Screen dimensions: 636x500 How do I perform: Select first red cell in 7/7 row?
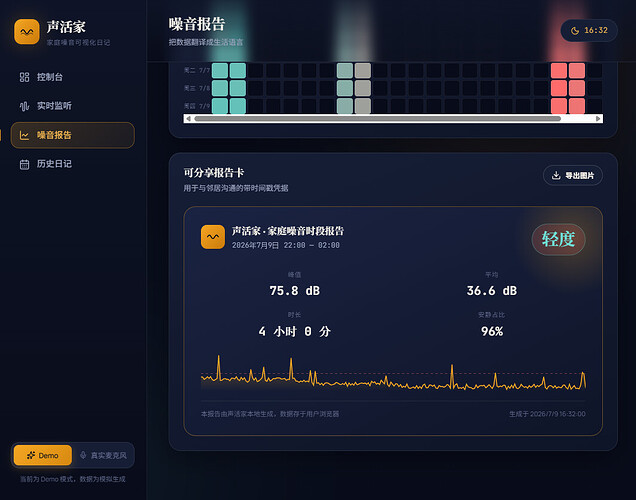(559, 70)
